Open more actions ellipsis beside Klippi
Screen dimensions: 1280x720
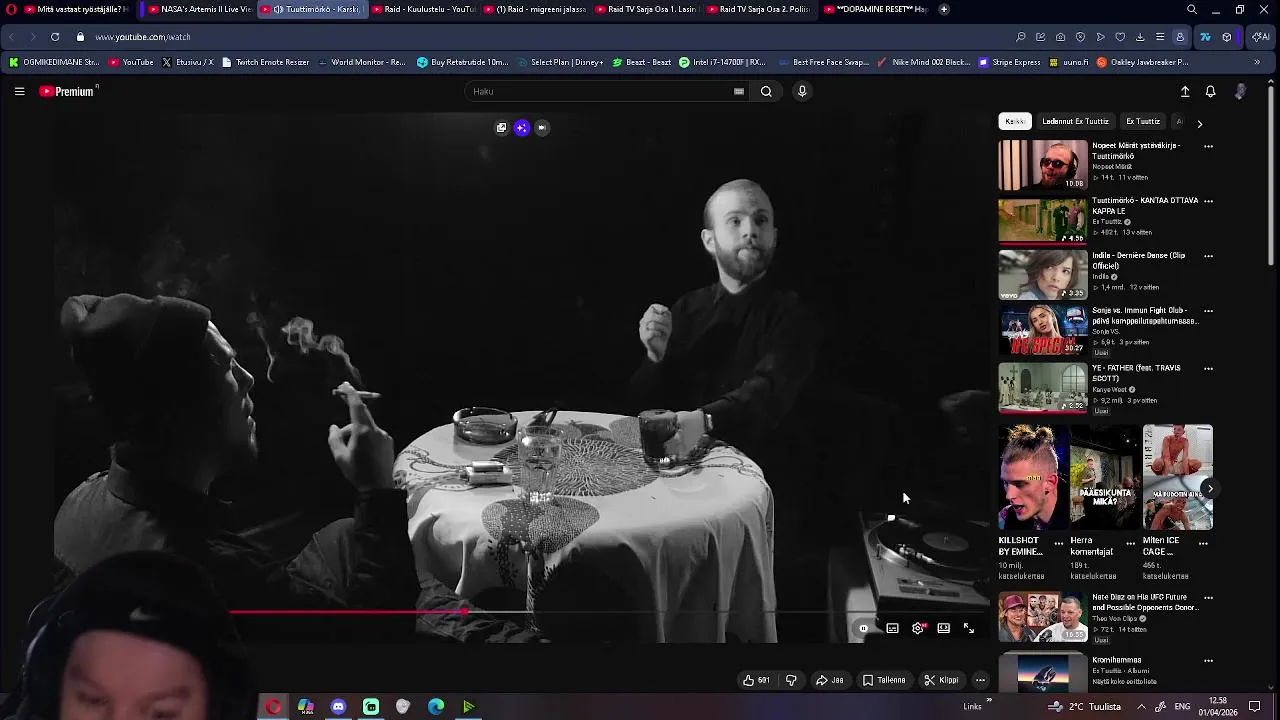point(980,680)
